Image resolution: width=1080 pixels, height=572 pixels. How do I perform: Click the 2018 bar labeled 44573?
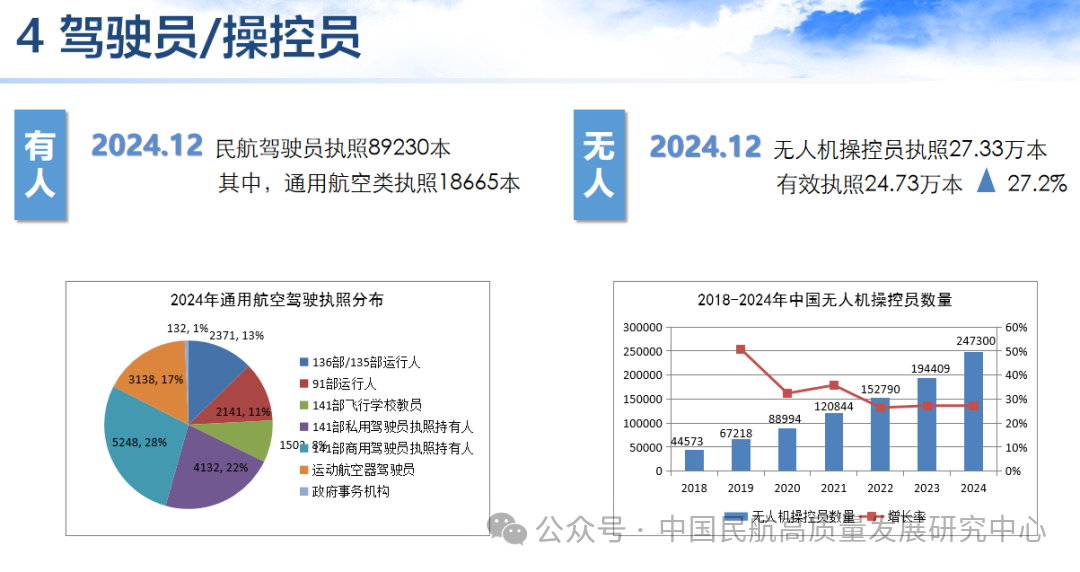tap(694, 460)
